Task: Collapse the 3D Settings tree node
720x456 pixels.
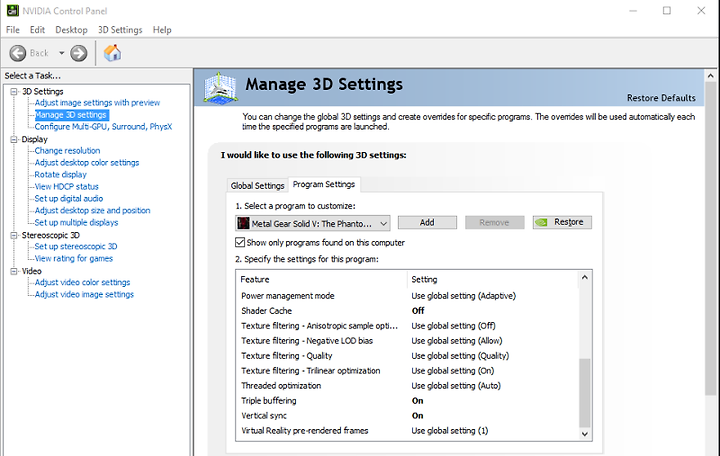Action: click(14, 91)
